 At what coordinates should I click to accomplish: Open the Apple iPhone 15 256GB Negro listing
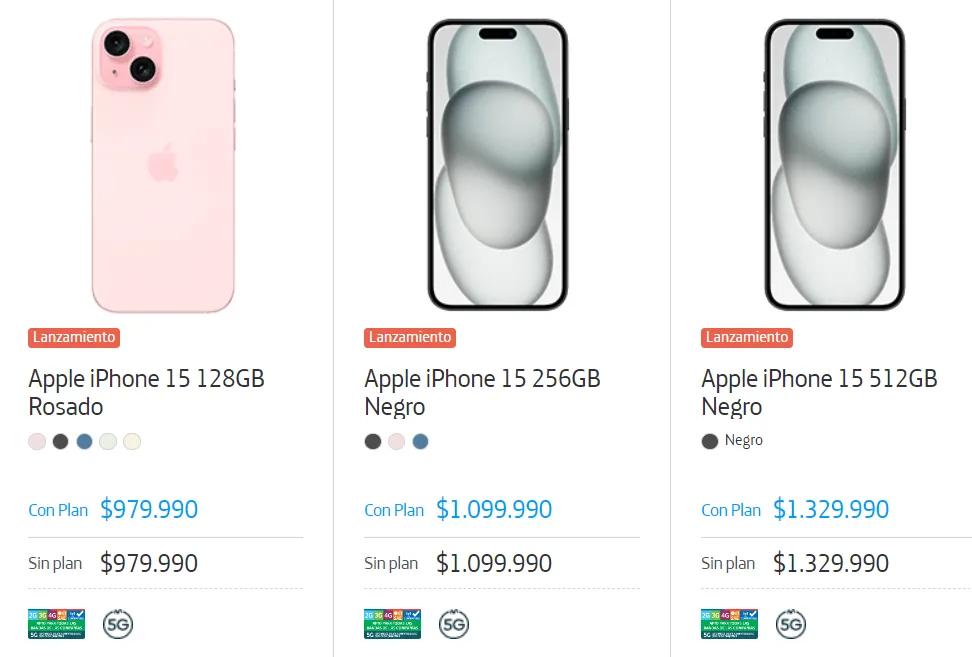pyautogui.click(x=481, y=392)
